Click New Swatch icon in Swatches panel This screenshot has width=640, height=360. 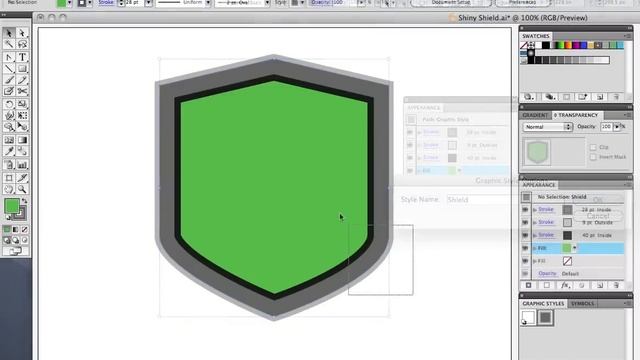[600, 97]
